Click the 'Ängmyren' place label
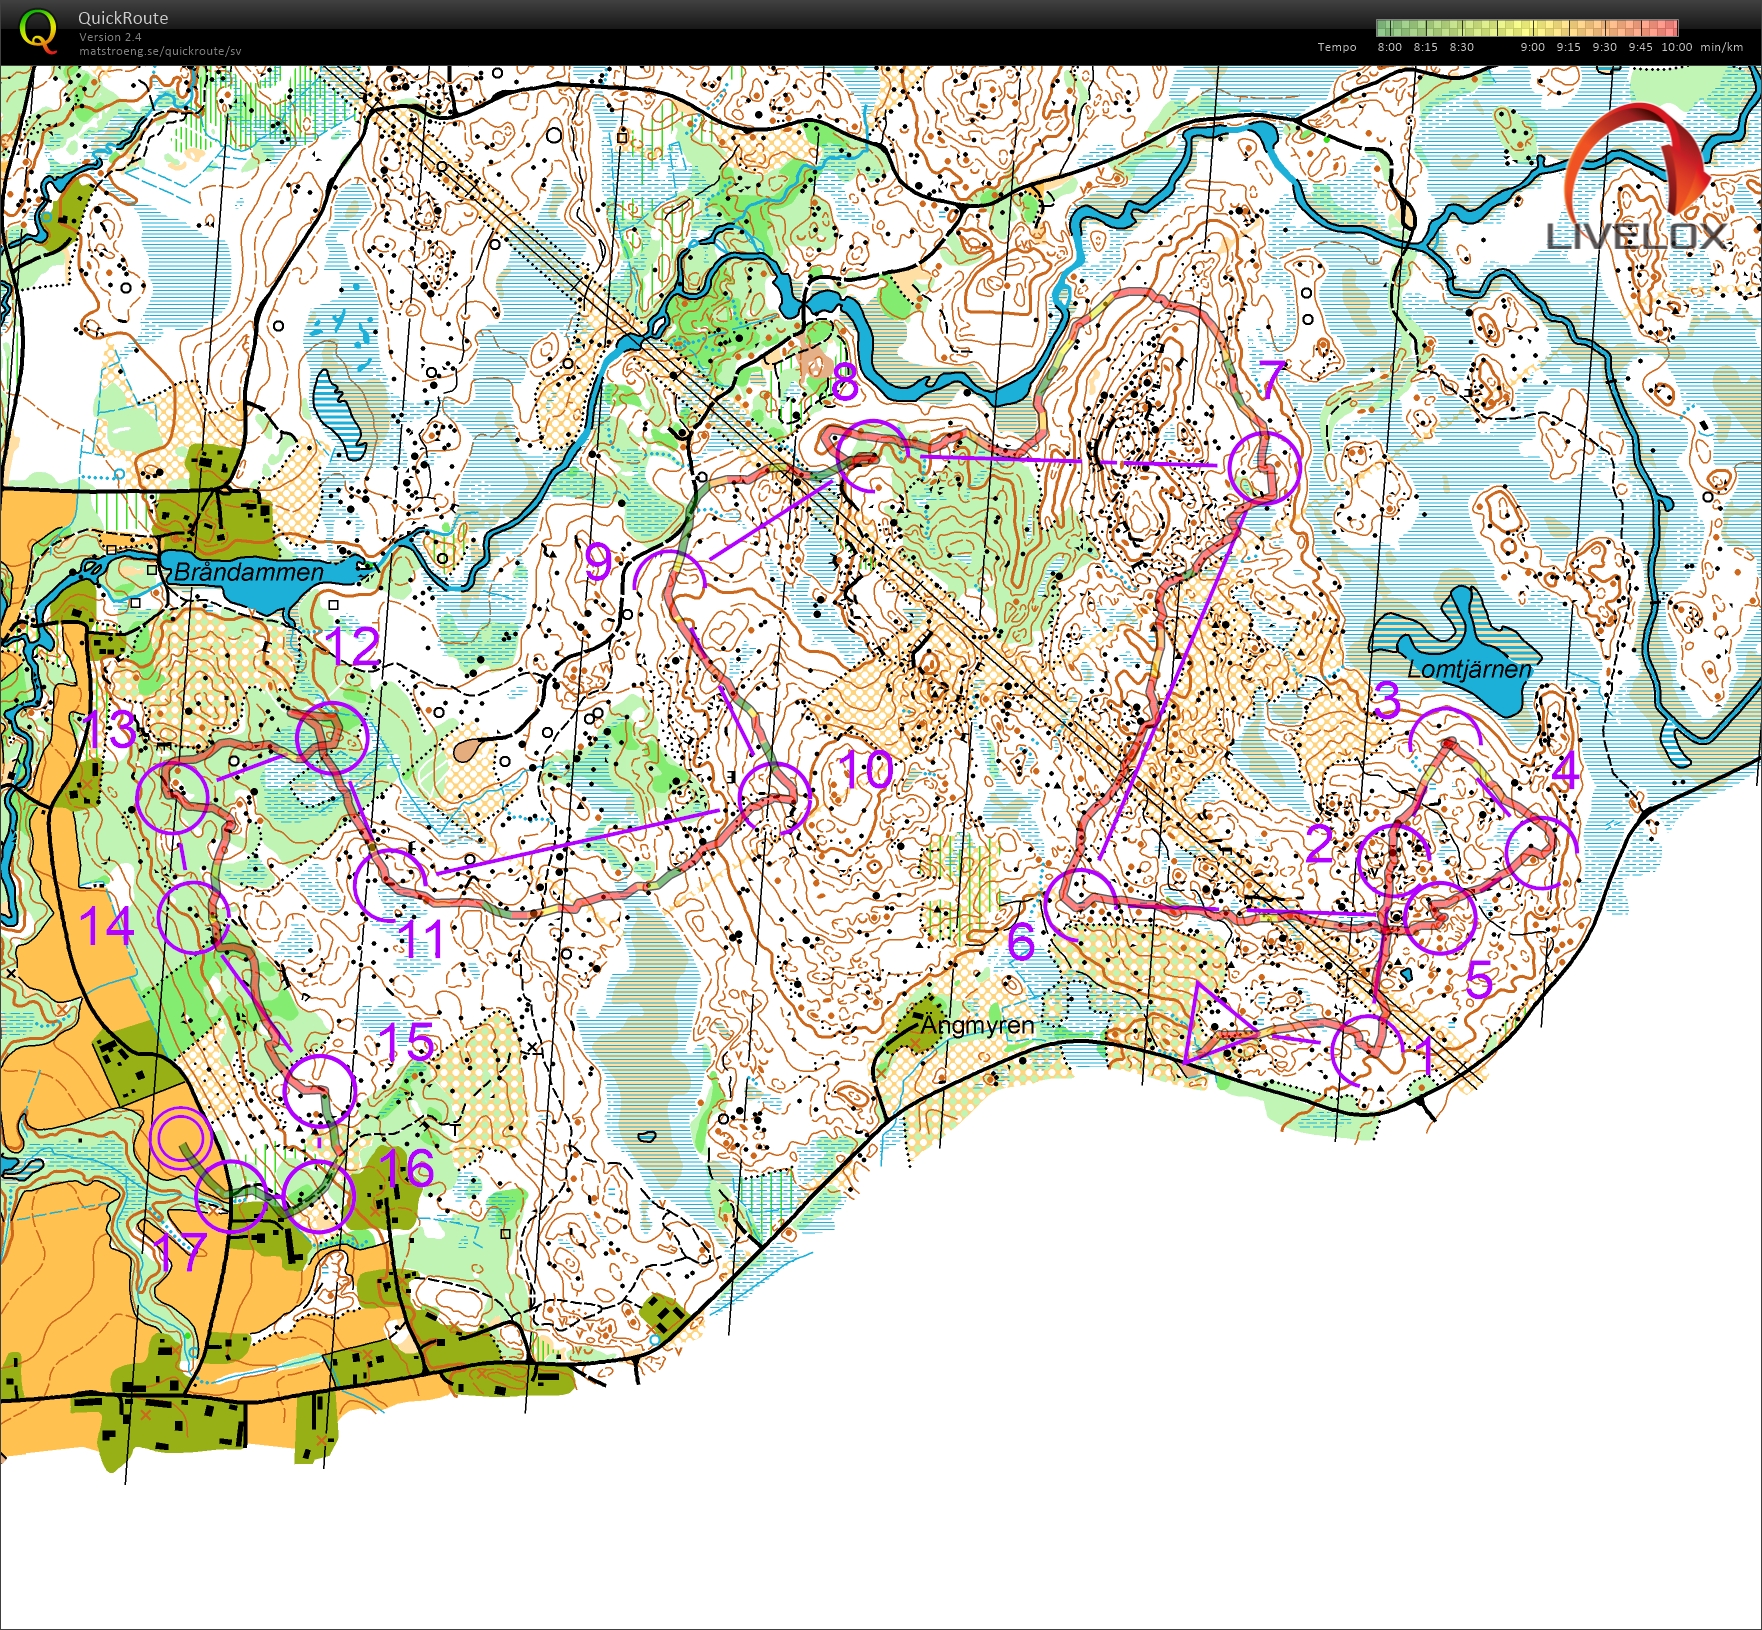Viewport: 1762px width, 1630px height. pos(977,1026)
